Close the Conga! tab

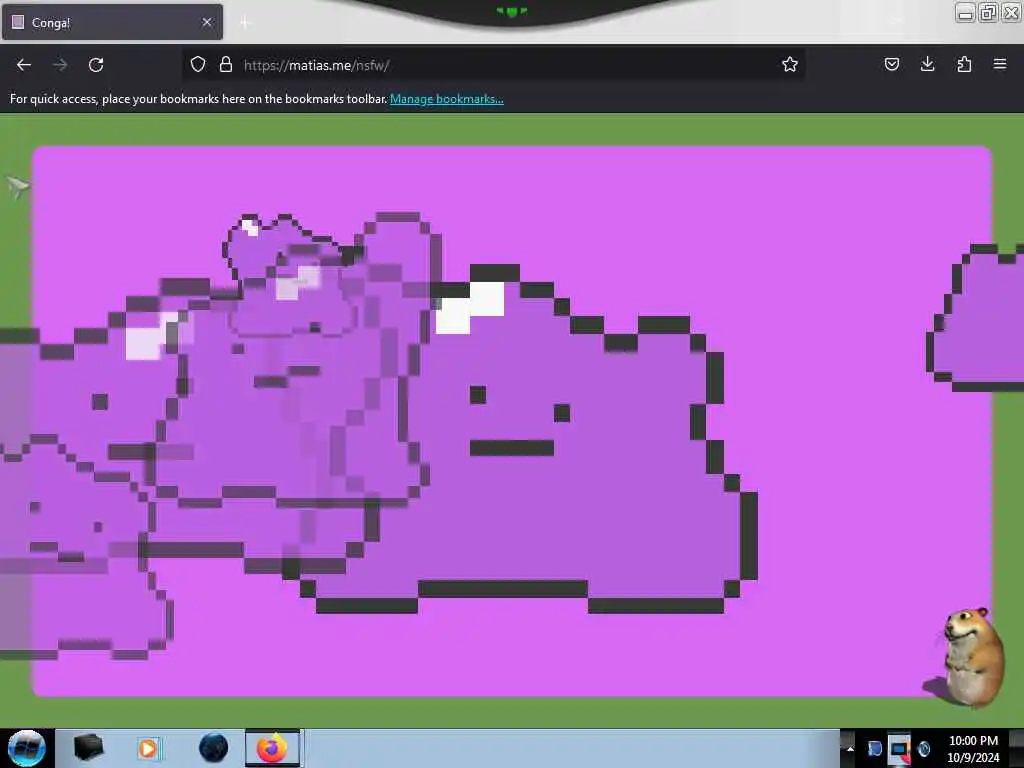point(207,22)
